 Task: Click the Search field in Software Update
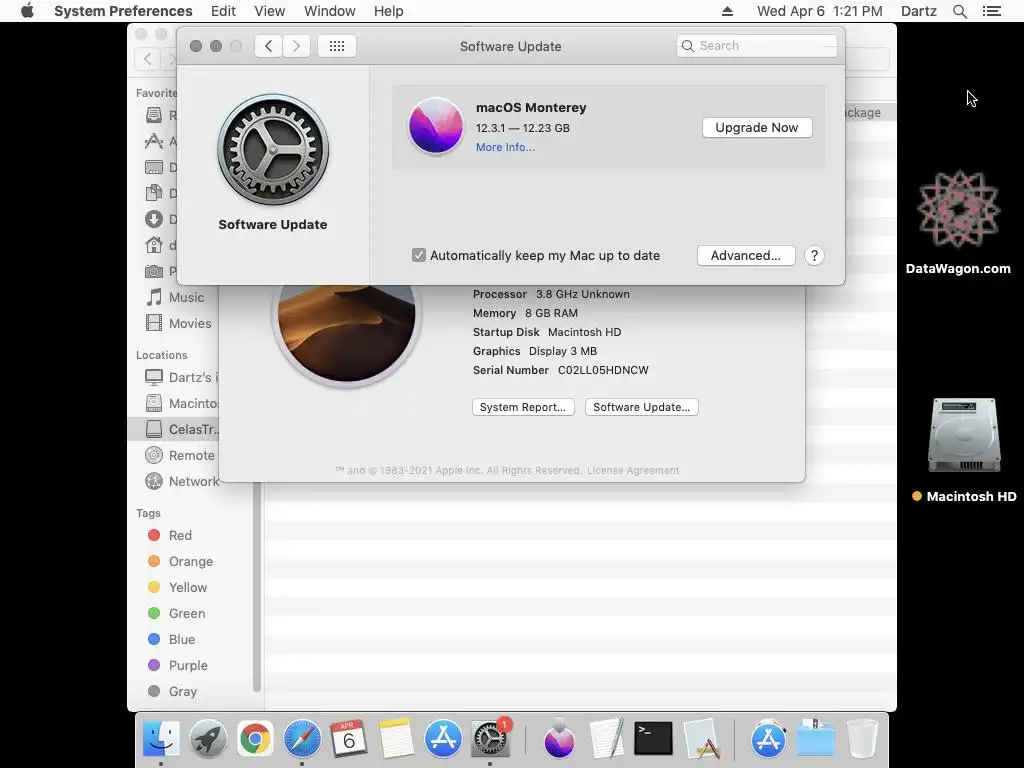tap(757, 46)
